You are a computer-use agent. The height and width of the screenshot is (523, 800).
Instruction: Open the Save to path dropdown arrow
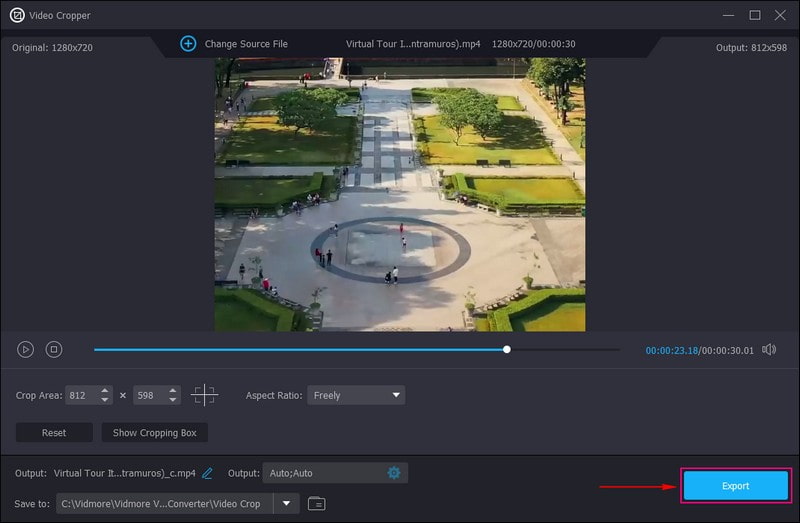tap(287, 503)
